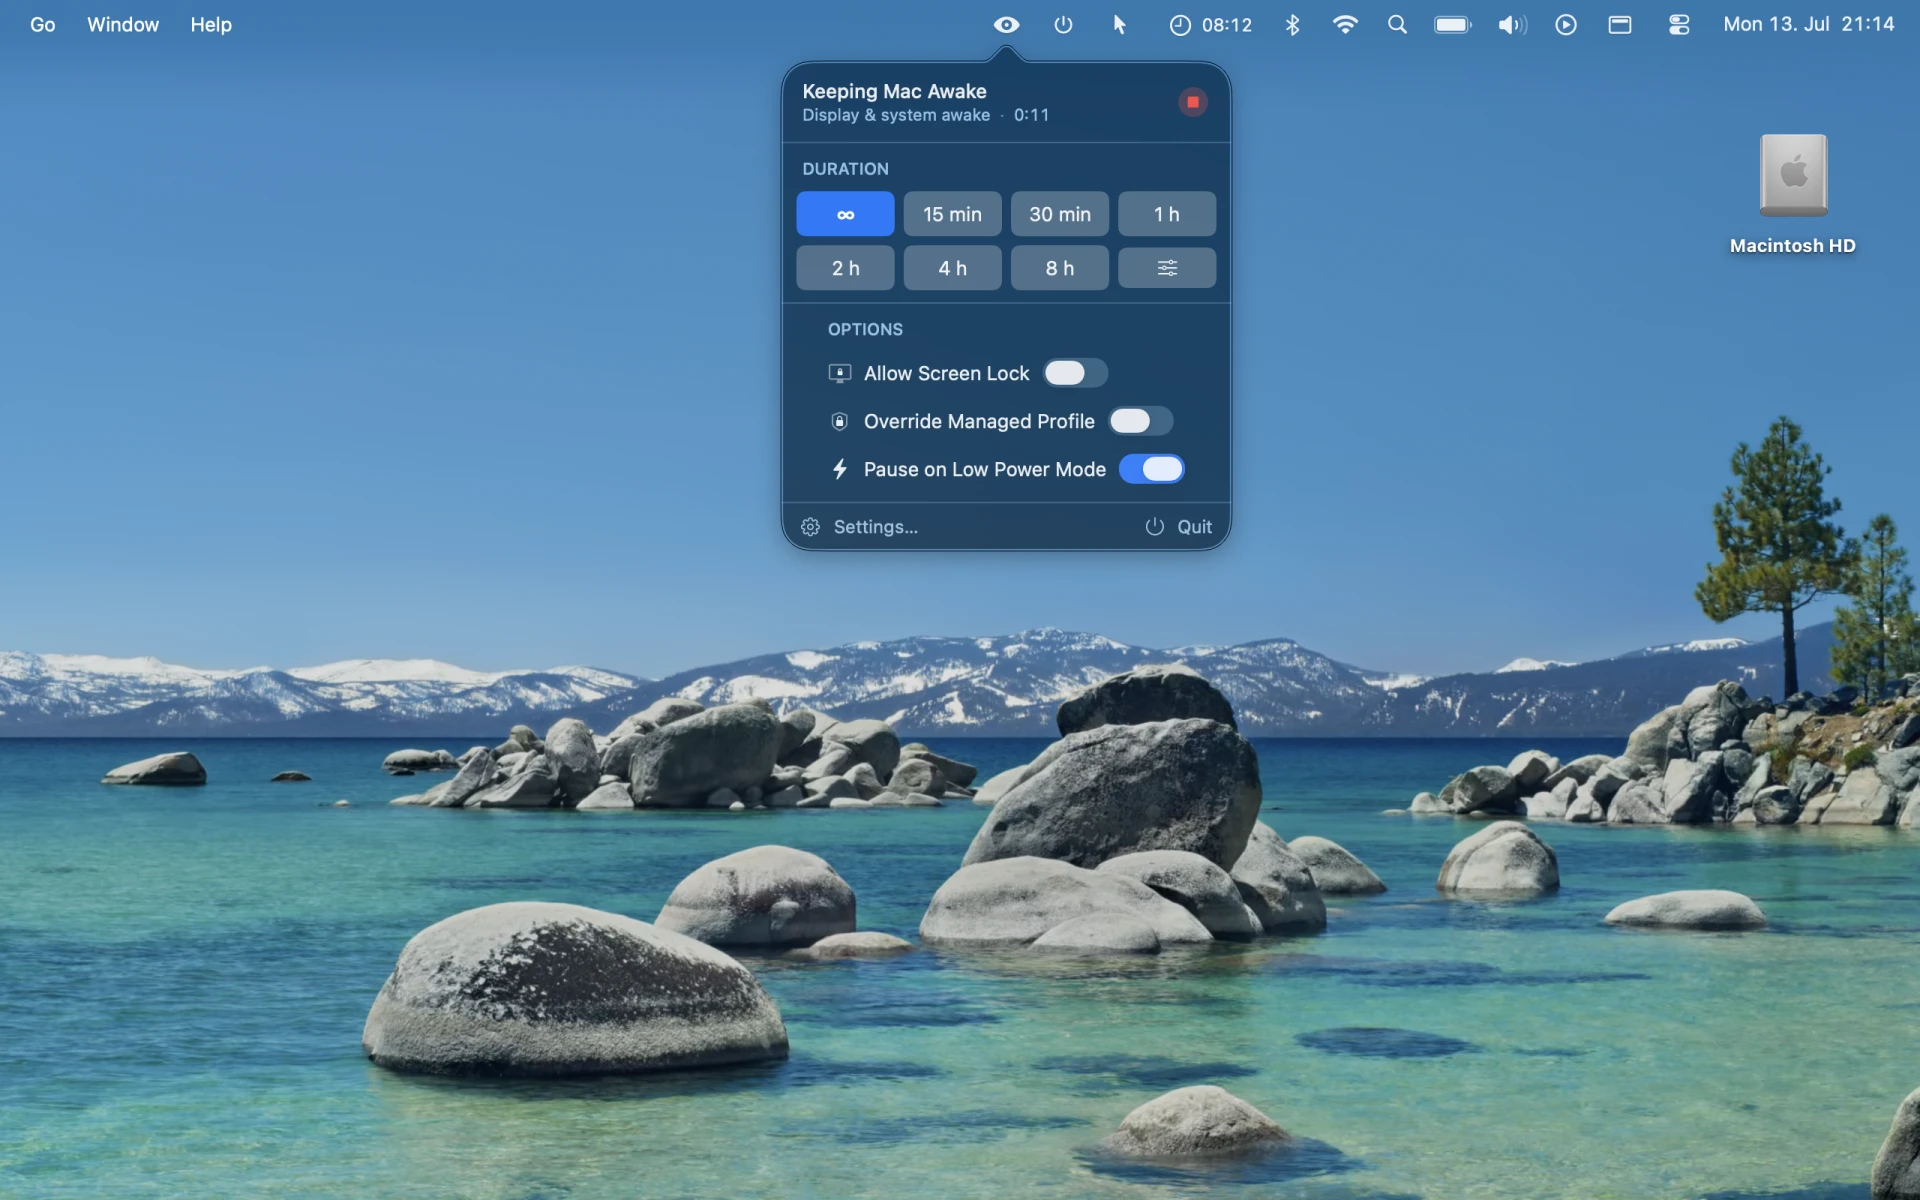Click the eye icon in menu bar
1920x1200 pixels.
click(1006, 25)
